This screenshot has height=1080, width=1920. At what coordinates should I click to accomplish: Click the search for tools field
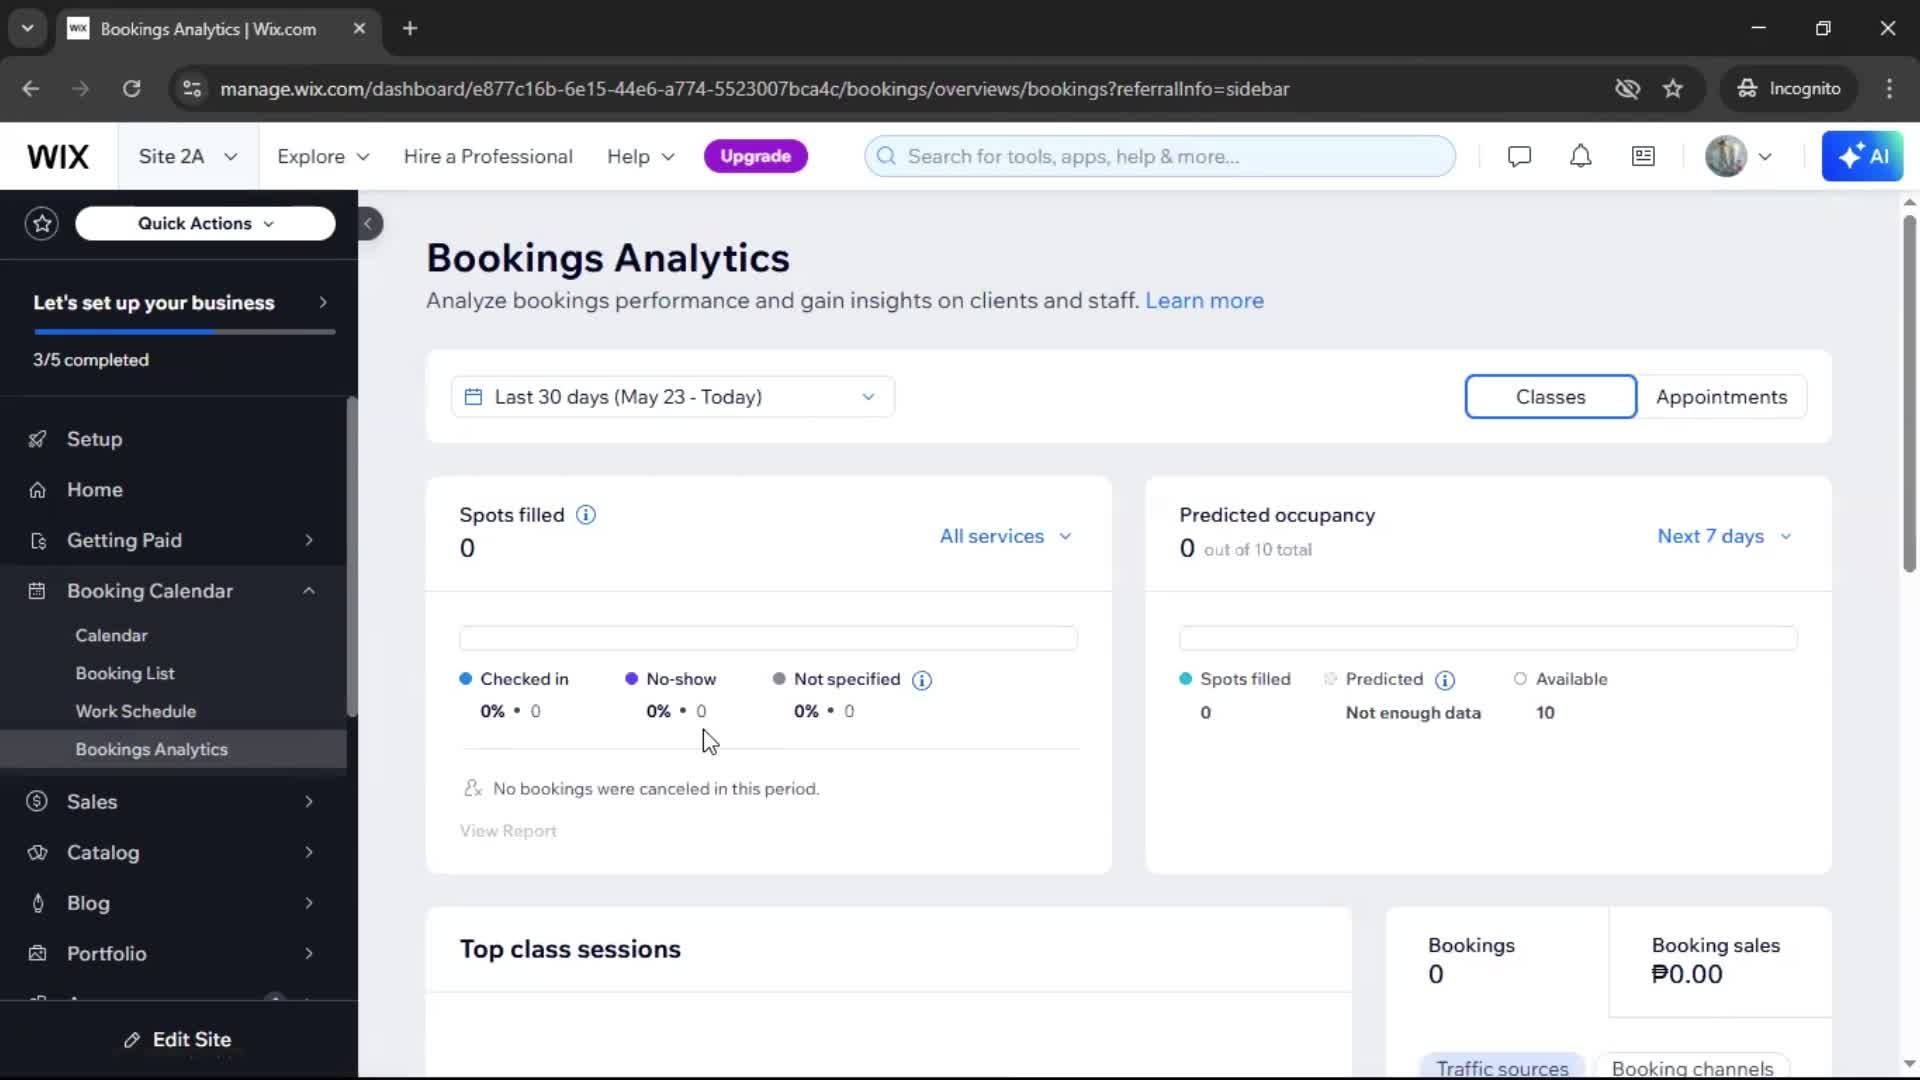[1160, 157]
